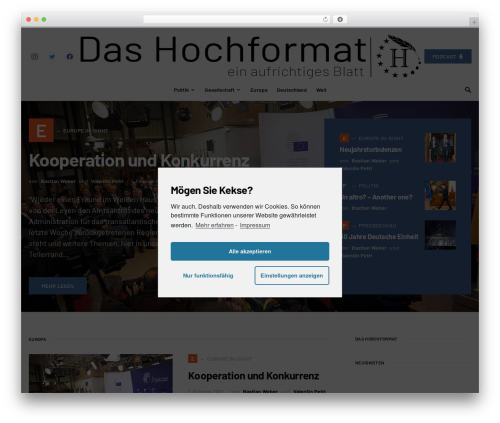This screenshot has width=500, height=423.
Task: Accept all cookies with Alle akzeptieren
Action: [250, 251]
